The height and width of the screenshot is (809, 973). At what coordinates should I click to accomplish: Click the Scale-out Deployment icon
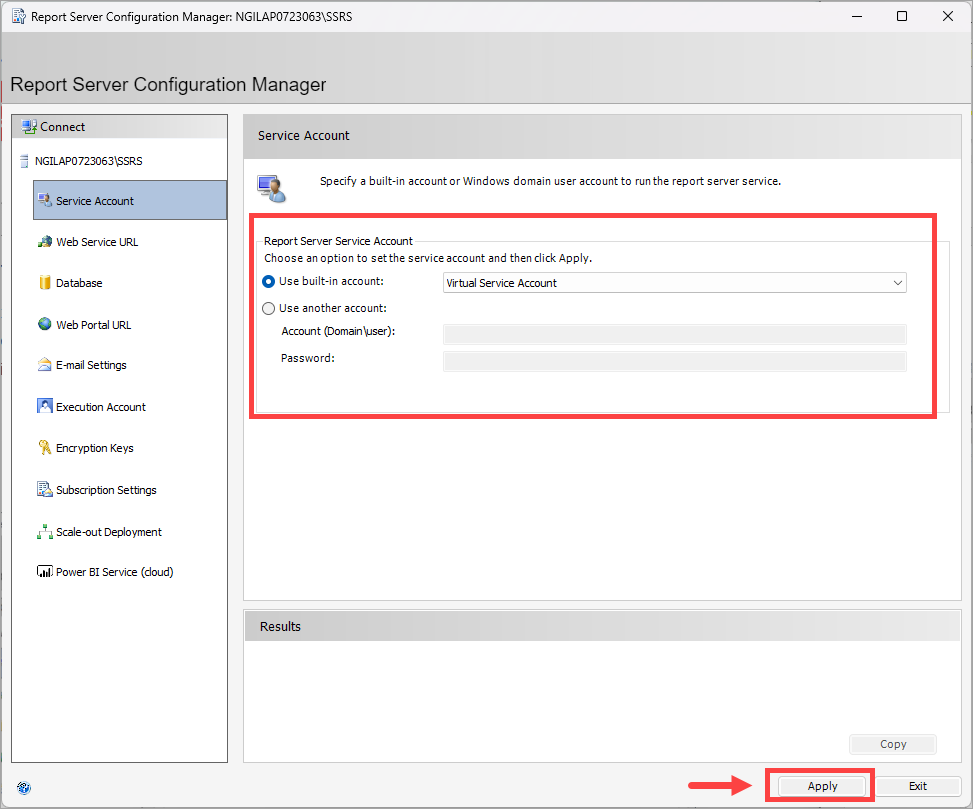point(45,532)
